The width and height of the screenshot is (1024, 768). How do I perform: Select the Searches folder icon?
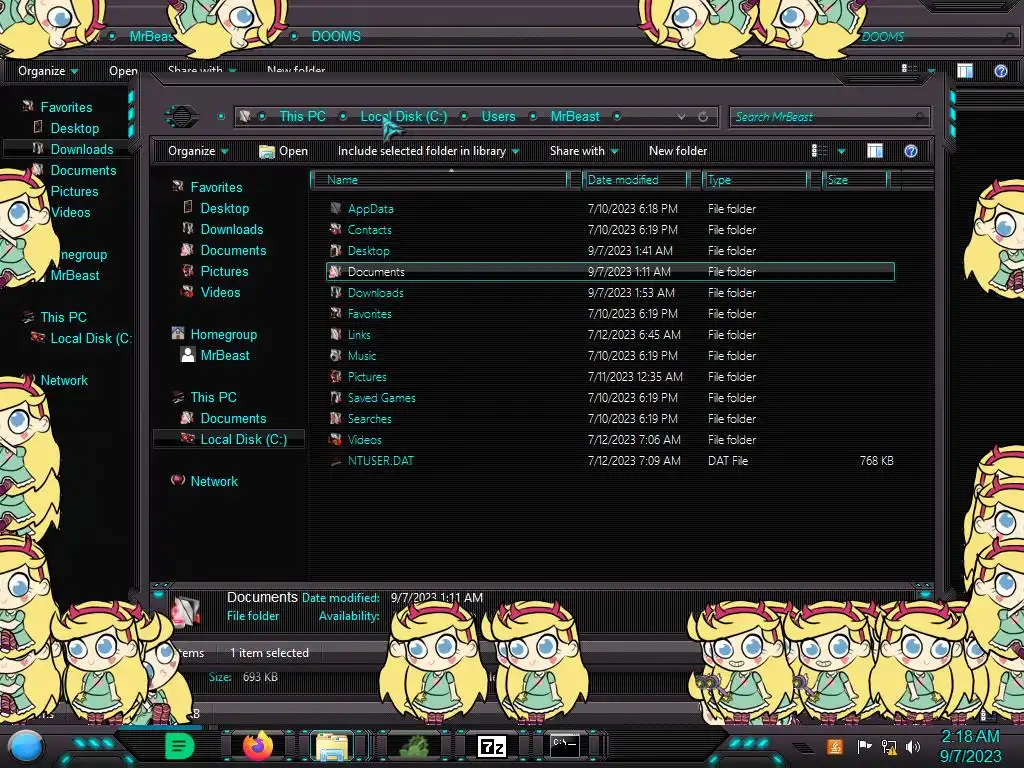tap(336, 419)
